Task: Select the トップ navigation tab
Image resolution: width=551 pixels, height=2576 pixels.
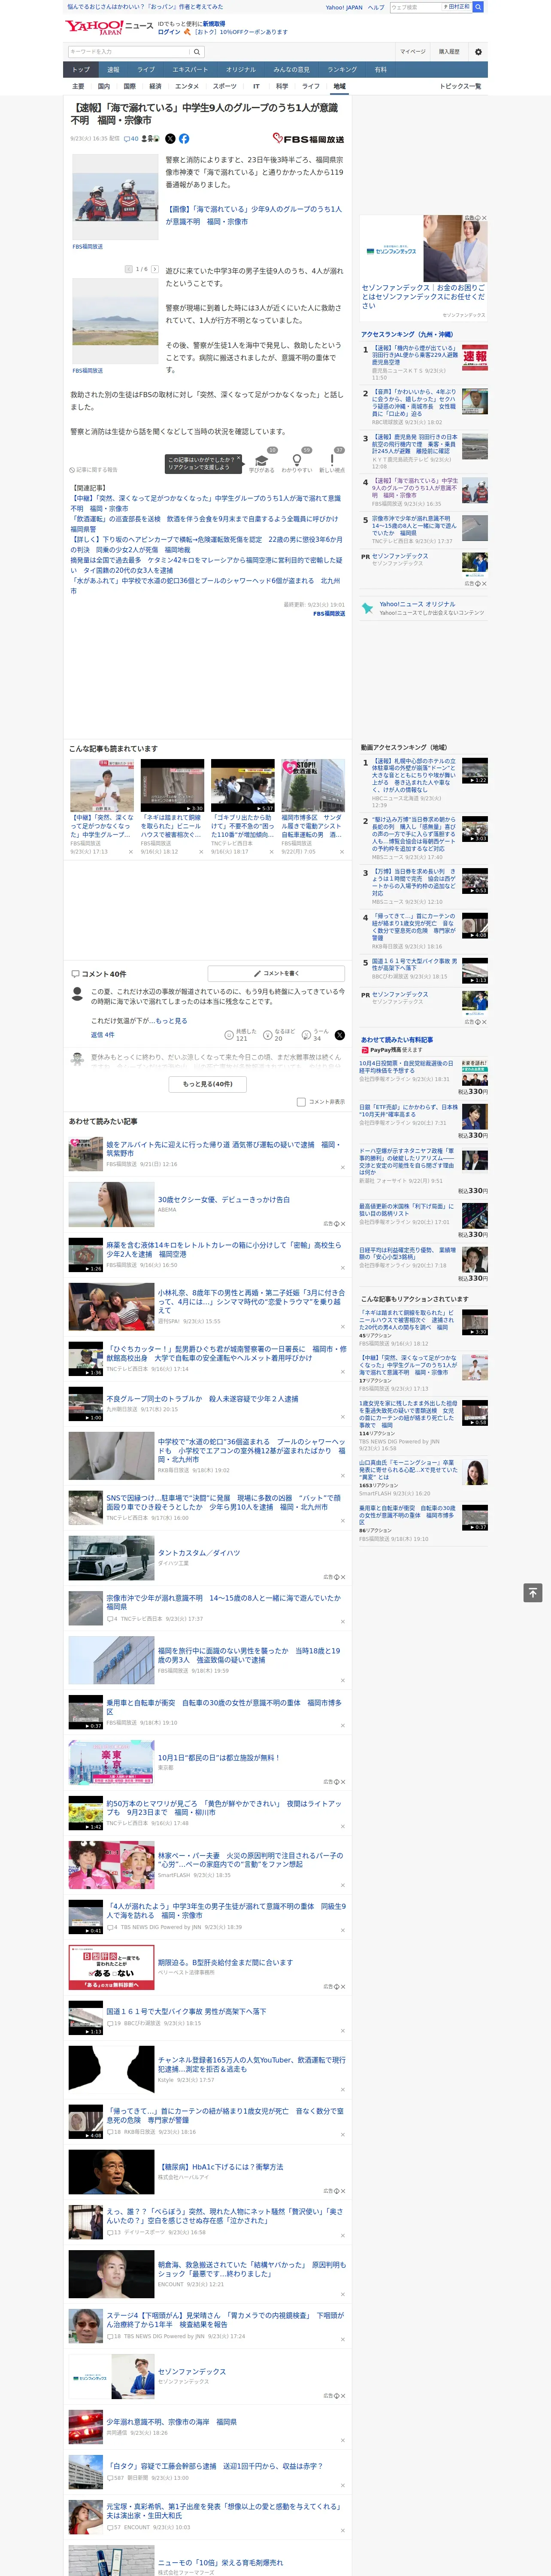Action: (81, 70)
